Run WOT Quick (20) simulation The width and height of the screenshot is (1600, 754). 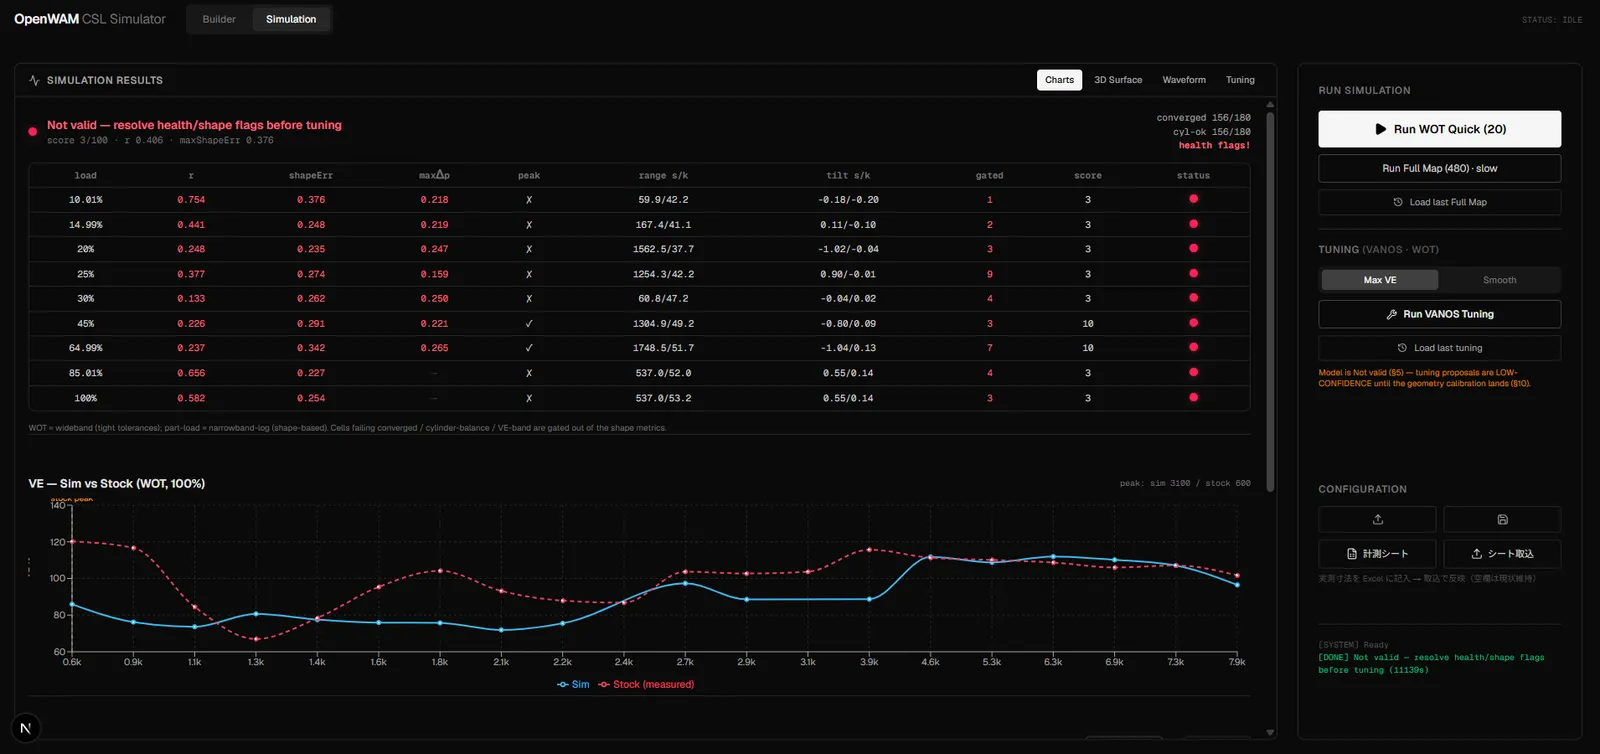click(x=1439, y=129)
